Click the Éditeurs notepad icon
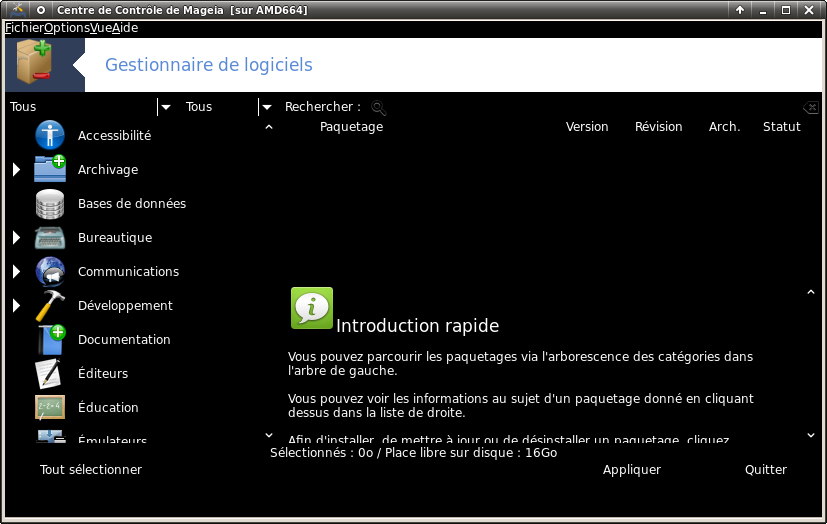Screen dimensions: 827x524 49,373
